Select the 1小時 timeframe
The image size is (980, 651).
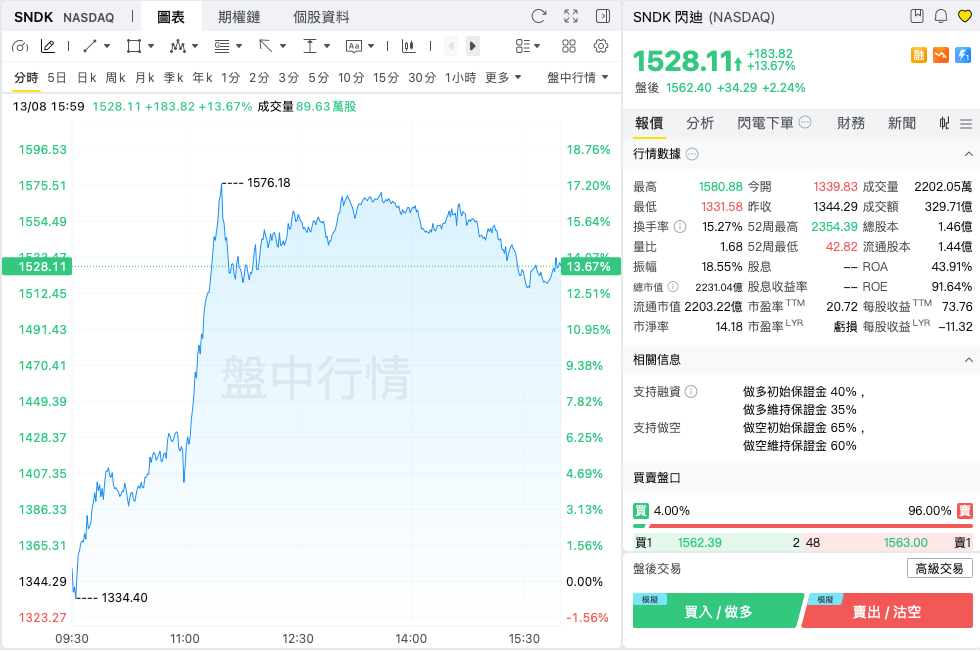click(x=461, y=78)
